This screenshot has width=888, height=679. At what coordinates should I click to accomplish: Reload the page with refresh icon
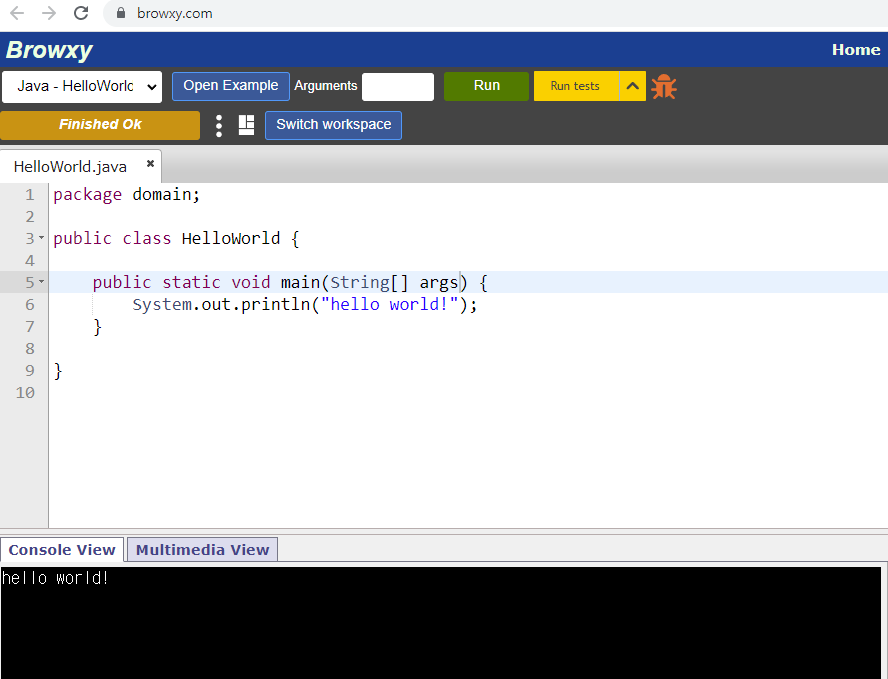point(82,13)
